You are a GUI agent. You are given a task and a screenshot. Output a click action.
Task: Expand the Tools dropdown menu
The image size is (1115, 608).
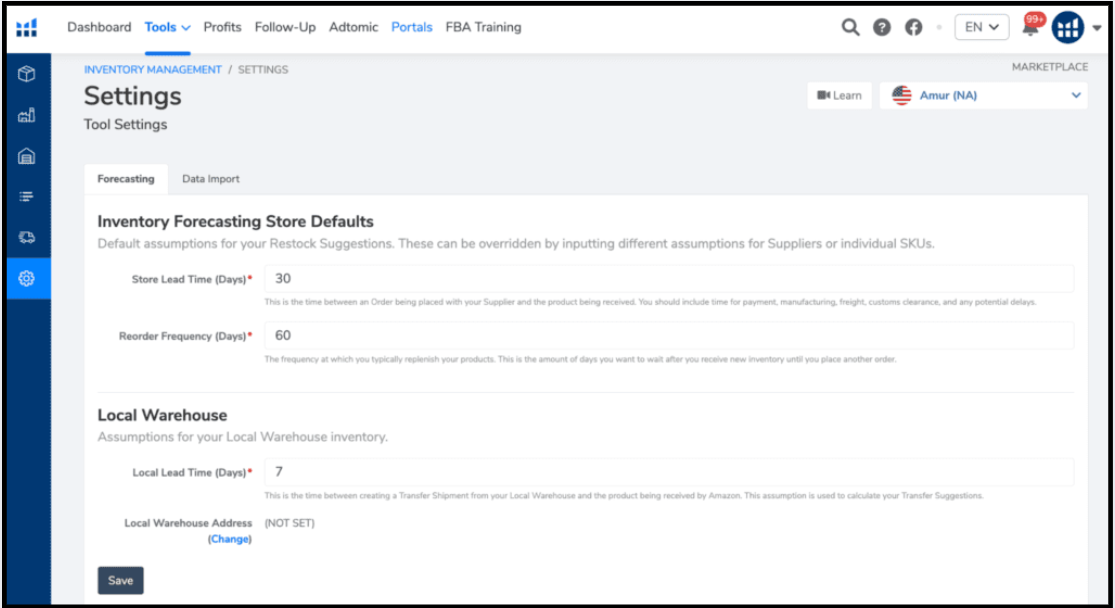pos(167,27)
